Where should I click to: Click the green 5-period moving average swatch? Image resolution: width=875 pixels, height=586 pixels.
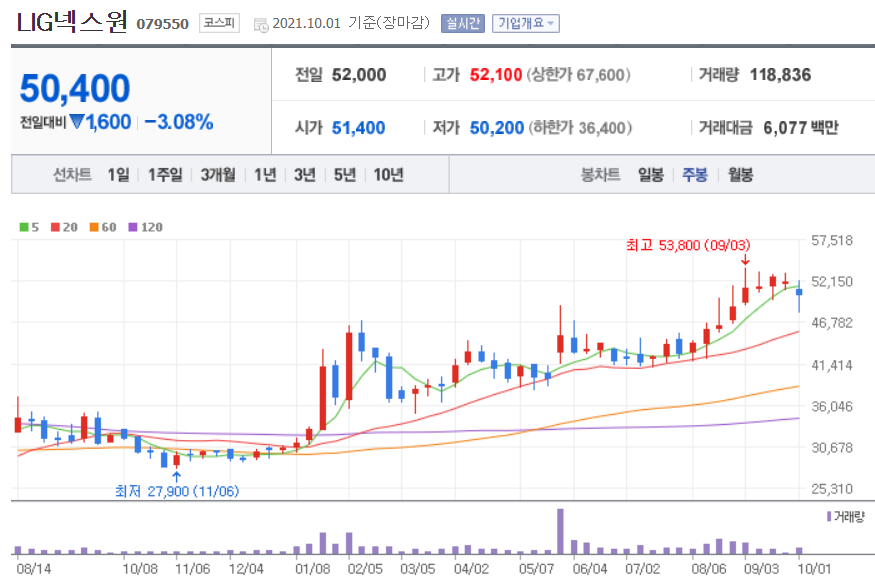point(24,227)
